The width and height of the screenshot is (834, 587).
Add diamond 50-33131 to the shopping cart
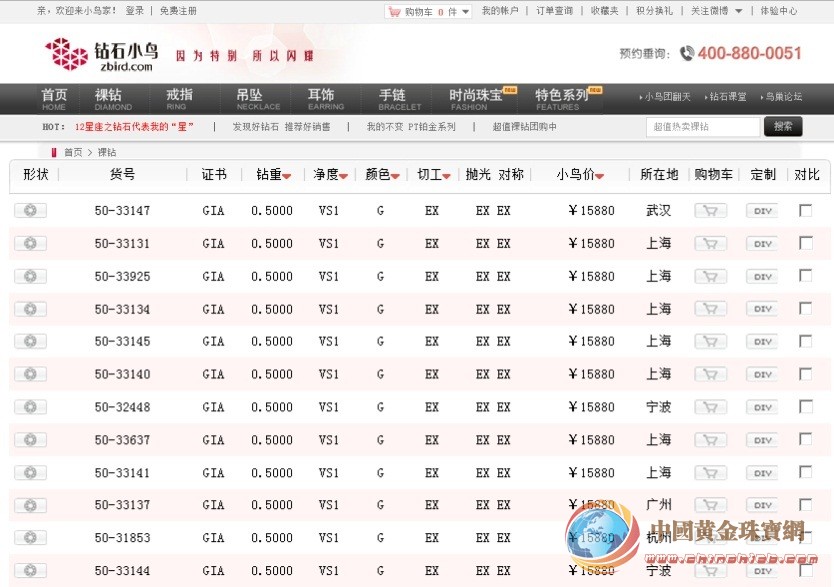tap(710, 243)
